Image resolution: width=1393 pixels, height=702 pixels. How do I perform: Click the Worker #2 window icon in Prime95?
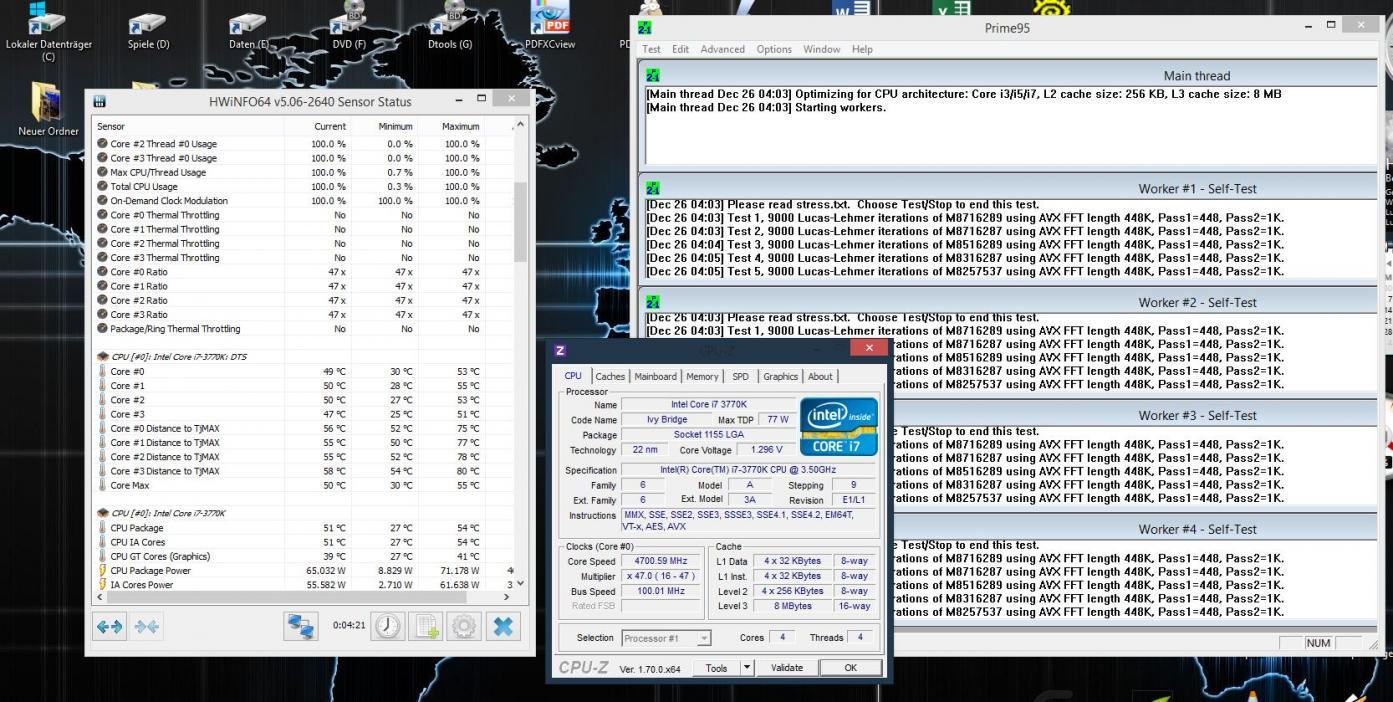point(653,302)
